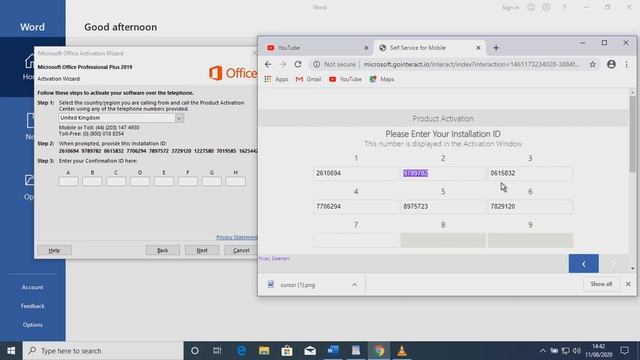
Task: Open Task View on taskbar
Action: click(217, 351)
